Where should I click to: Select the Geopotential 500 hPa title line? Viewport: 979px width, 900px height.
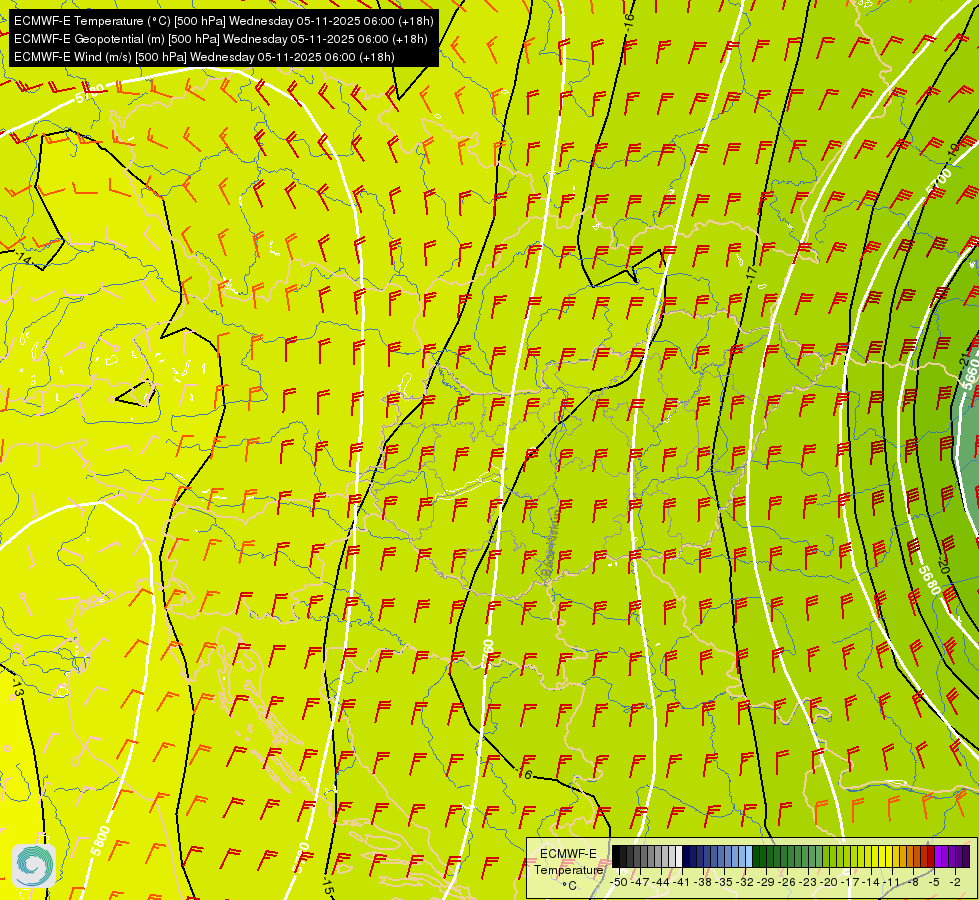(220, 39)
